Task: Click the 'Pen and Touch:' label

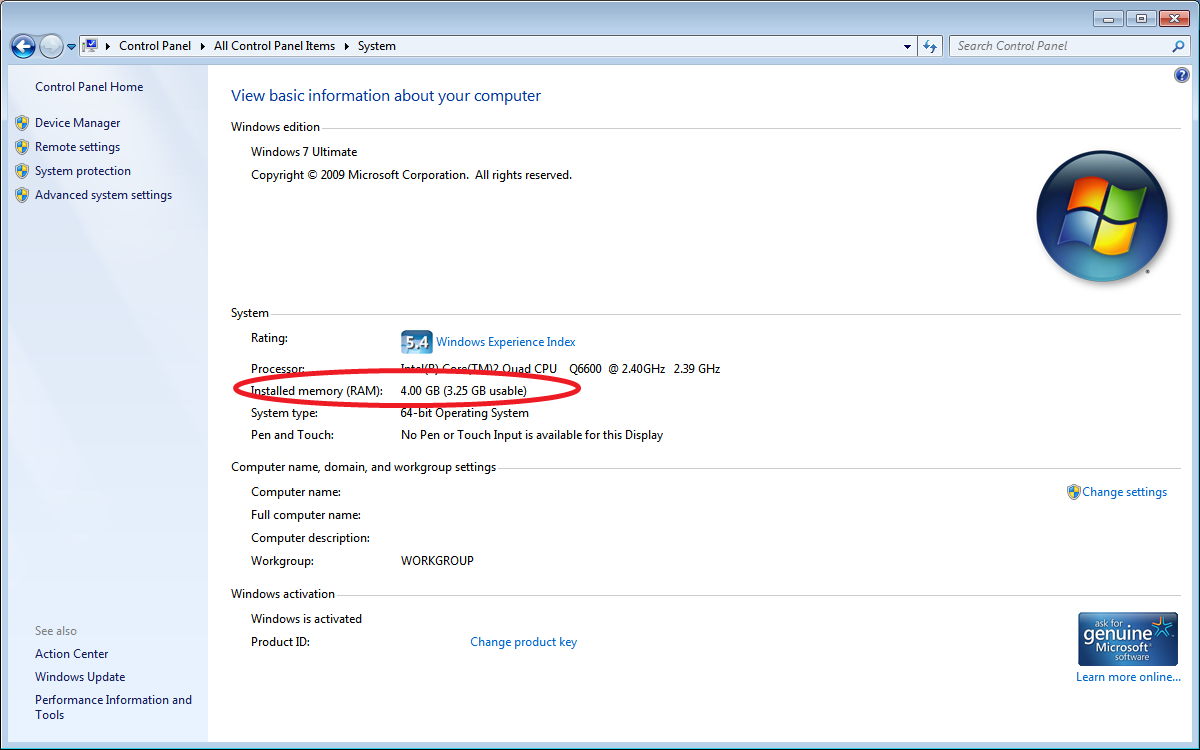Action: point(293,435)
